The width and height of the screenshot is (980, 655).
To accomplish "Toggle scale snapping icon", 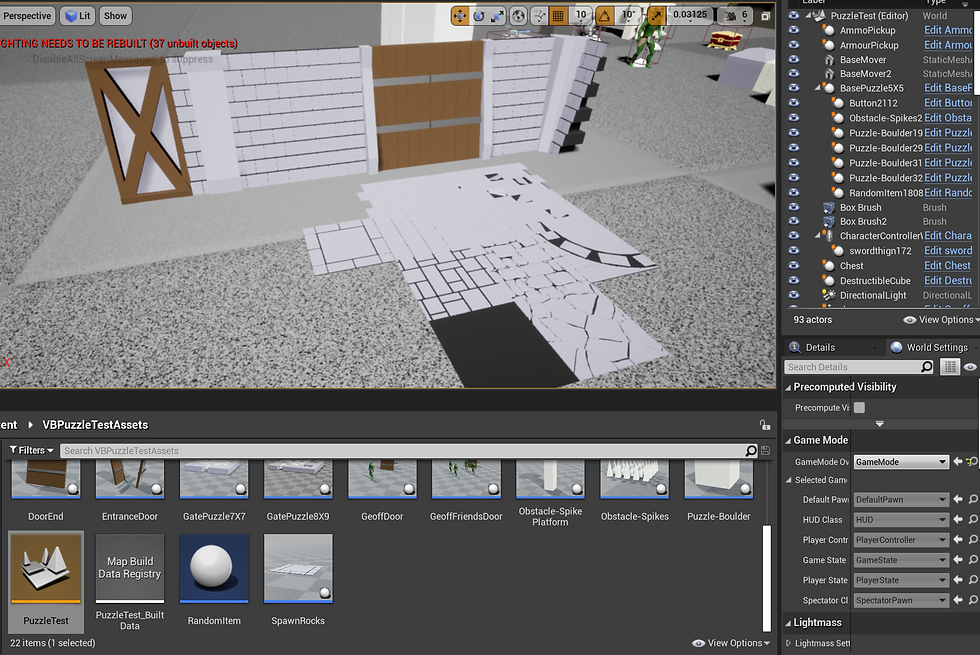I will pyautogui.click(x=656, y=16).
